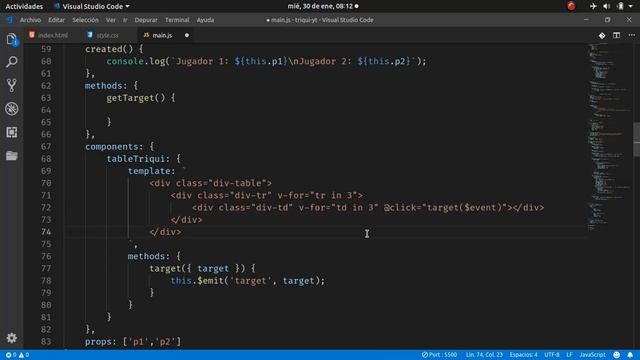
Task: Click the minimap code overview
Action: 610,137
